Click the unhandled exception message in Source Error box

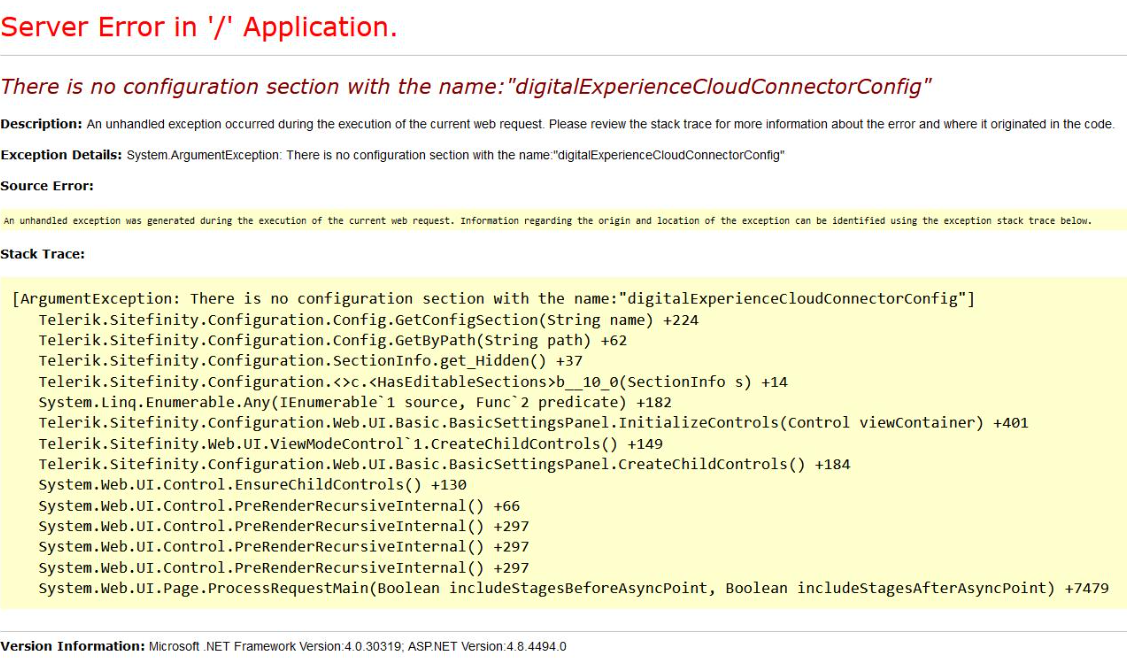tap(548, 221)
